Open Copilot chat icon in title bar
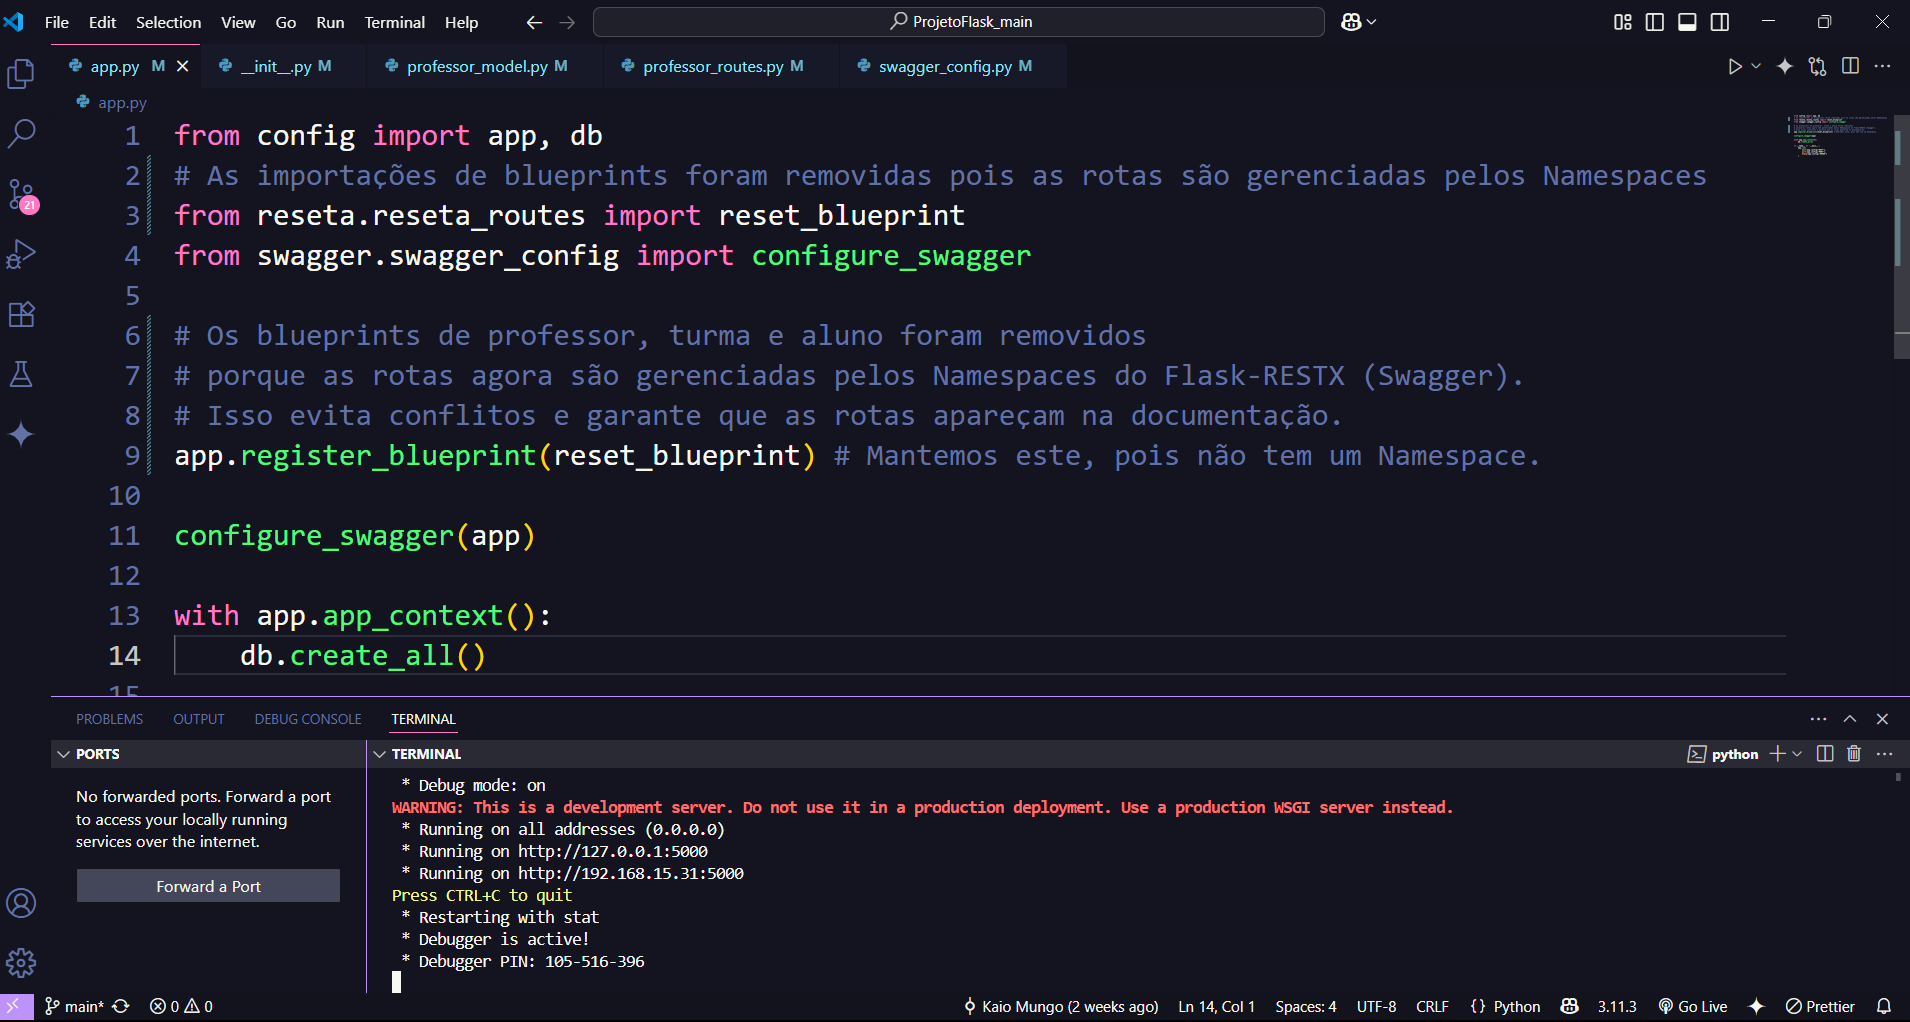The height and width of the screenshot is (1022, 1910). click(x=1351, y=22)
